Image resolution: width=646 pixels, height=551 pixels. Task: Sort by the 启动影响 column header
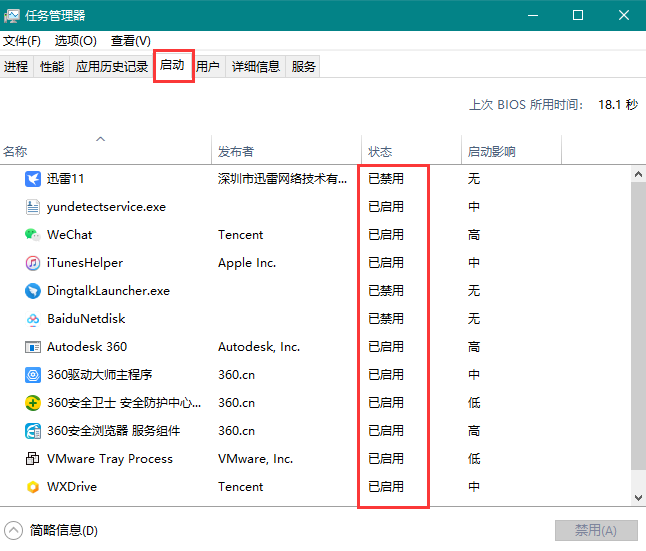[511, 152]
